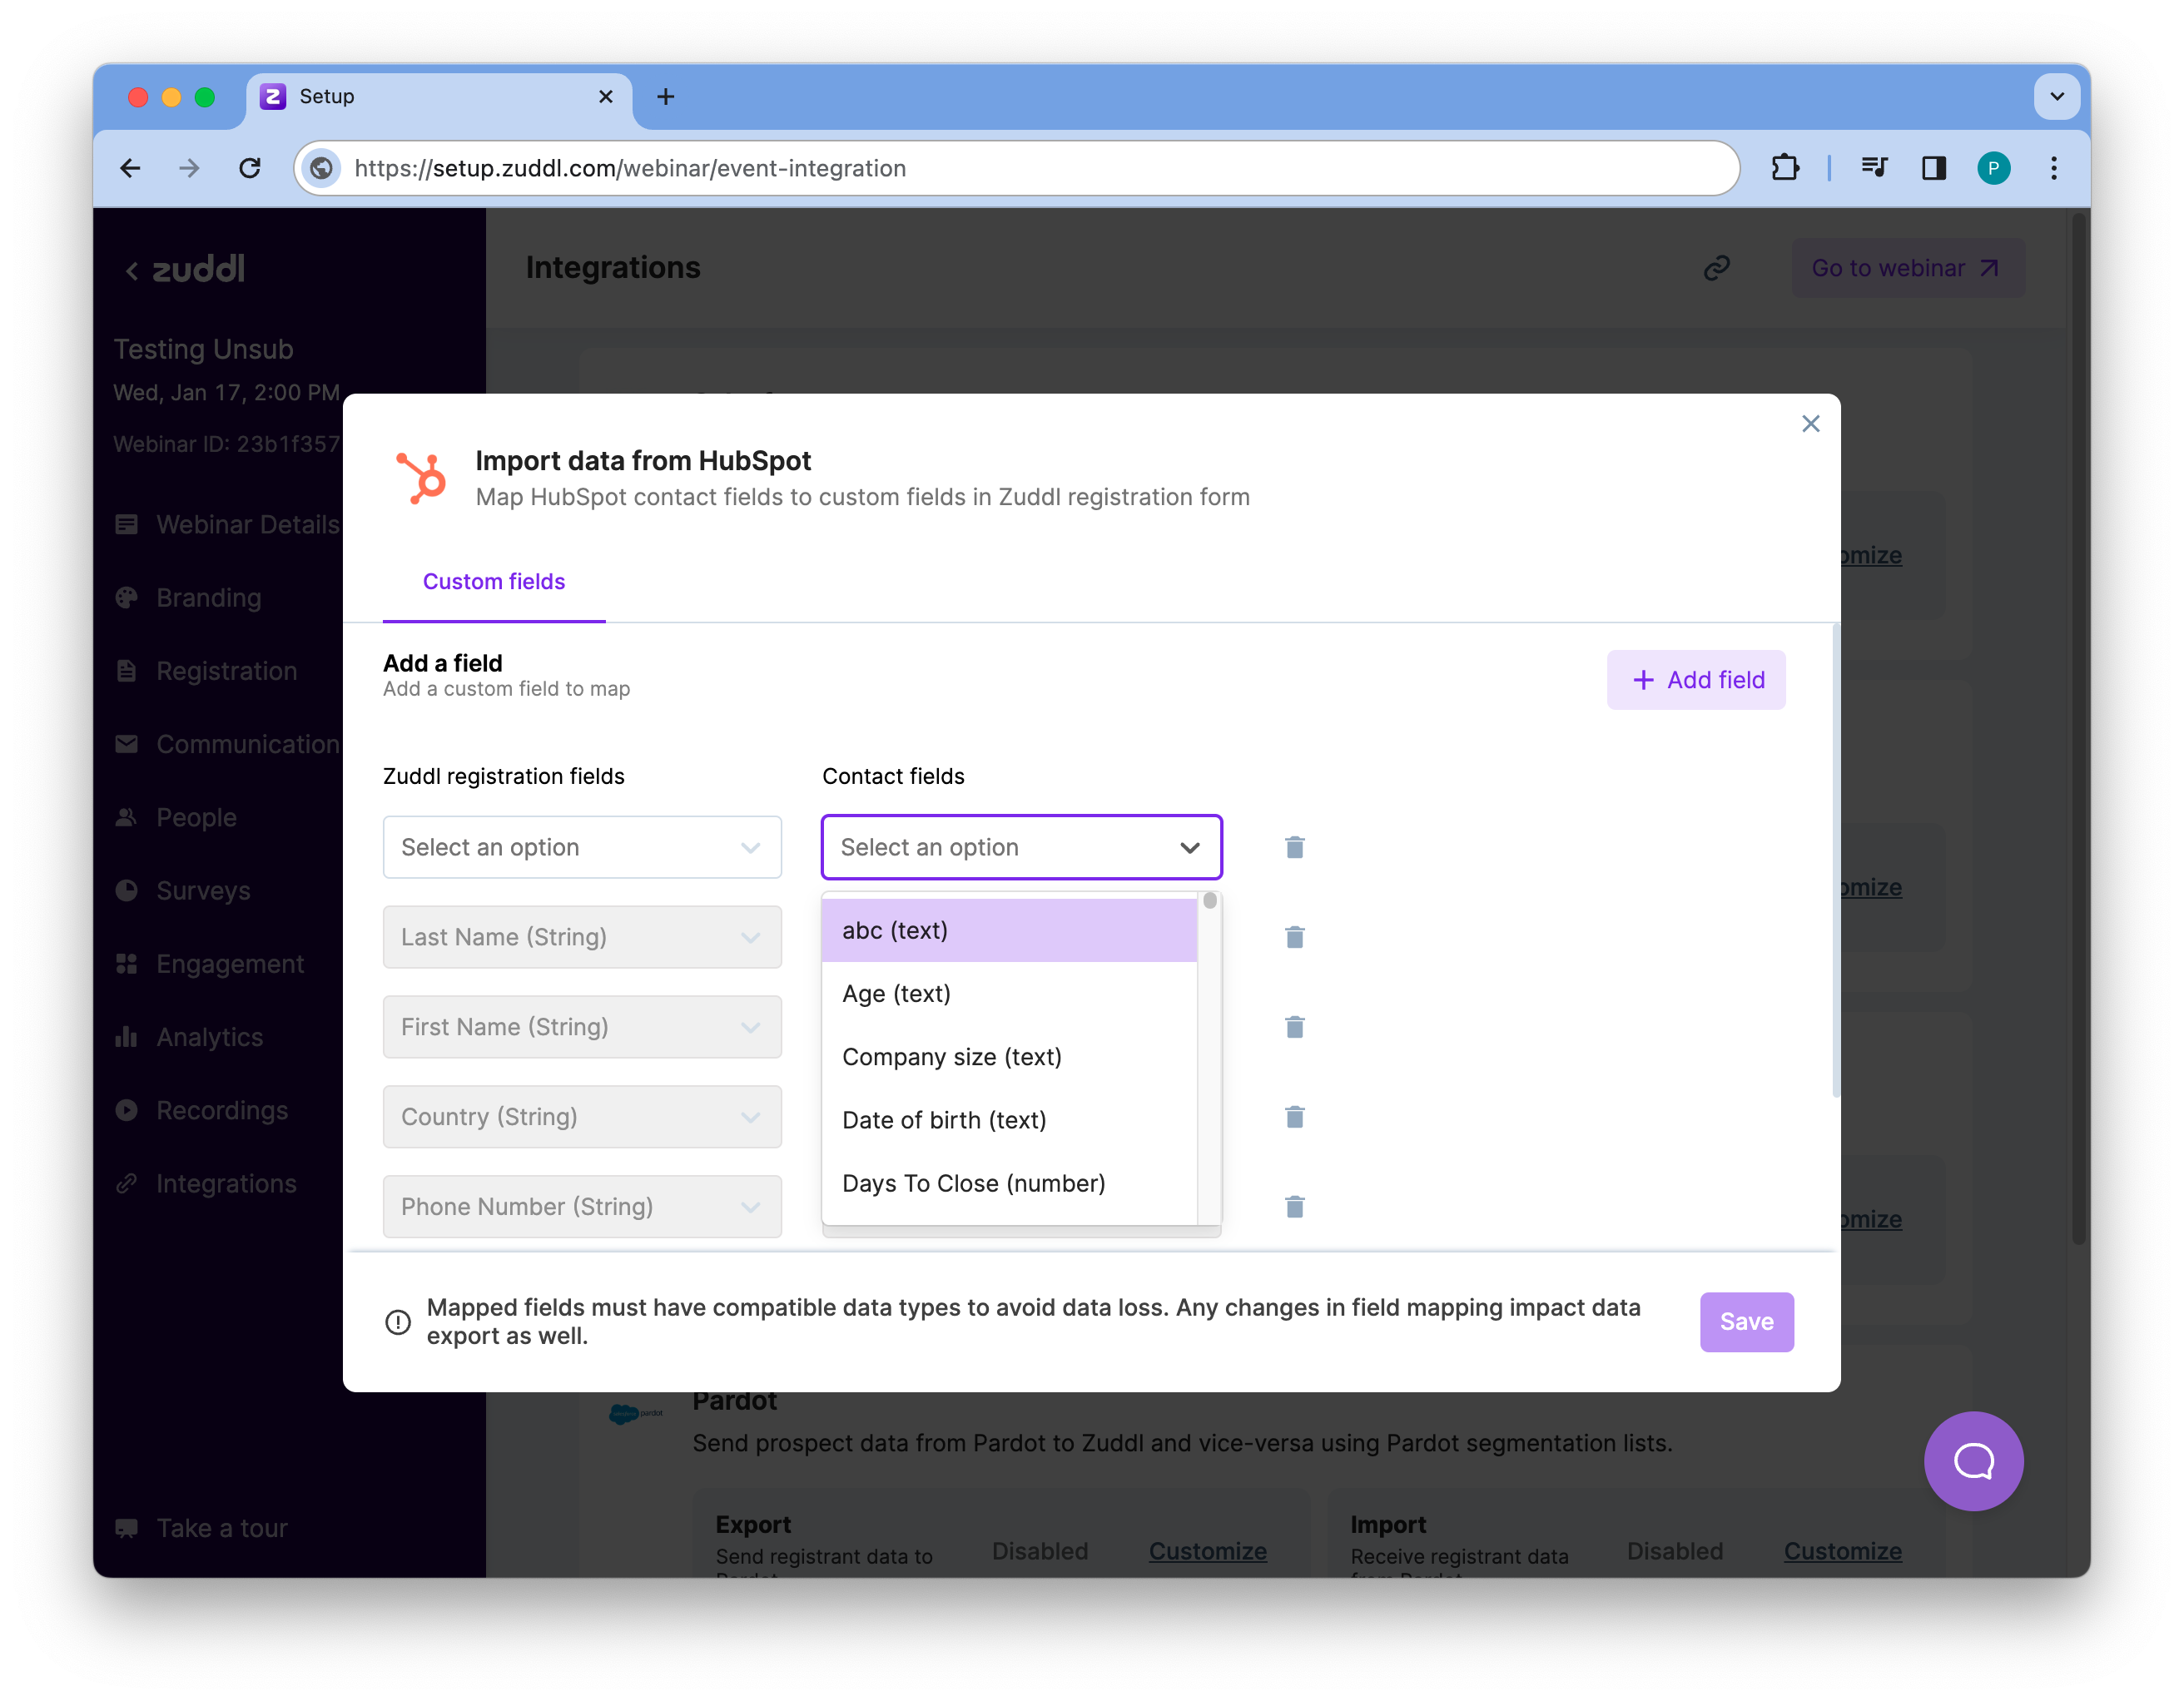The width and height of the screenshot is (2184, 1701).
Task: Close the Setup browser tab
Action: (x=605, y=97)
